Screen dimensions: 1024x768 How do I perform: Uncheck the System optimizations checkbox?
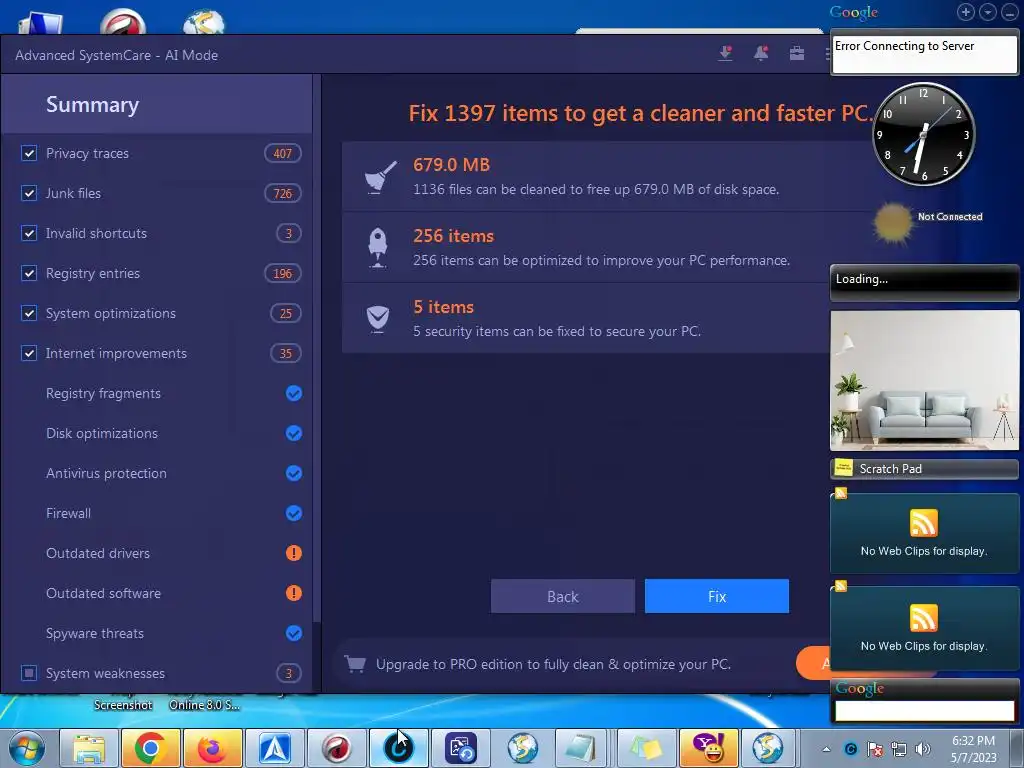[x=29, y=313]
